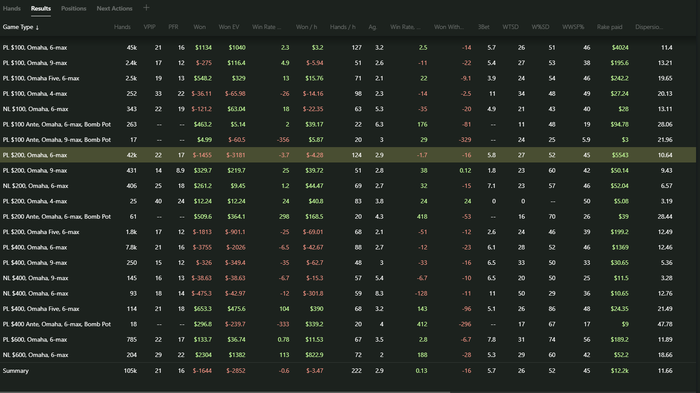The image size is (700, 393).
Task: Click the 3Bet column header
Action: click(x=483, y=27)
